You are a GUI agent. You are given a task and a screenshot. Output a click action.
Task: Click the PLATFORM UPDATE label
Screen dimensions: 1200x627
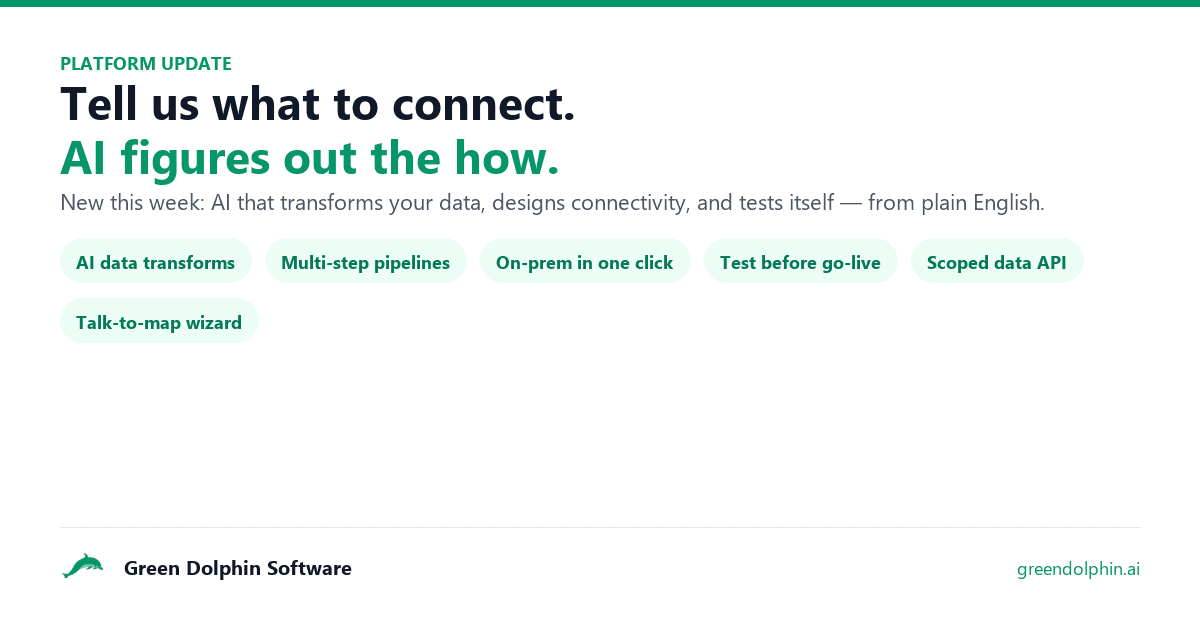(x=146, y=64)
